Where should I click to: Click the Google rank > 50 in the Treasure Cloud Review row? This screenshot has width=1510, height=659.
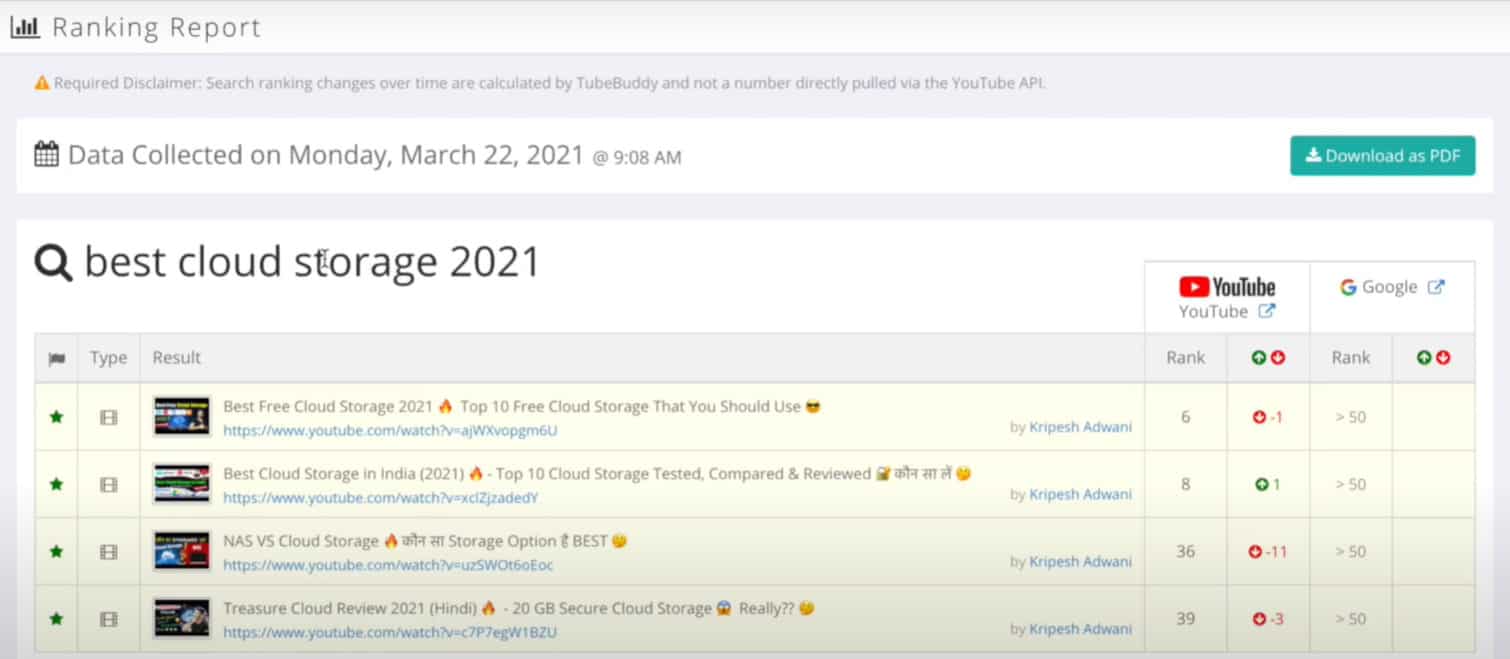1350,619
